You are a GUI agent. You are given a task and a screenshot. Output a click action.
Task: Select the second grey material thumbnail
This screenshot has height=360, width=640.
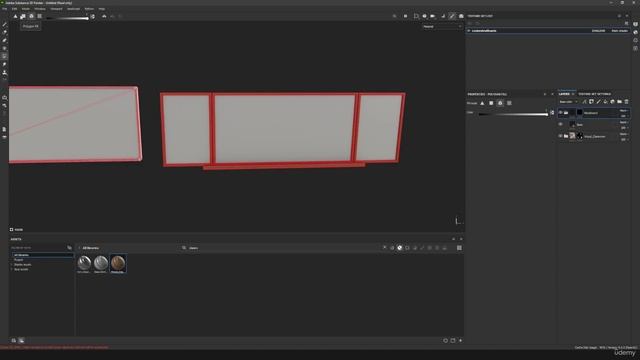[x=101, y=263]
